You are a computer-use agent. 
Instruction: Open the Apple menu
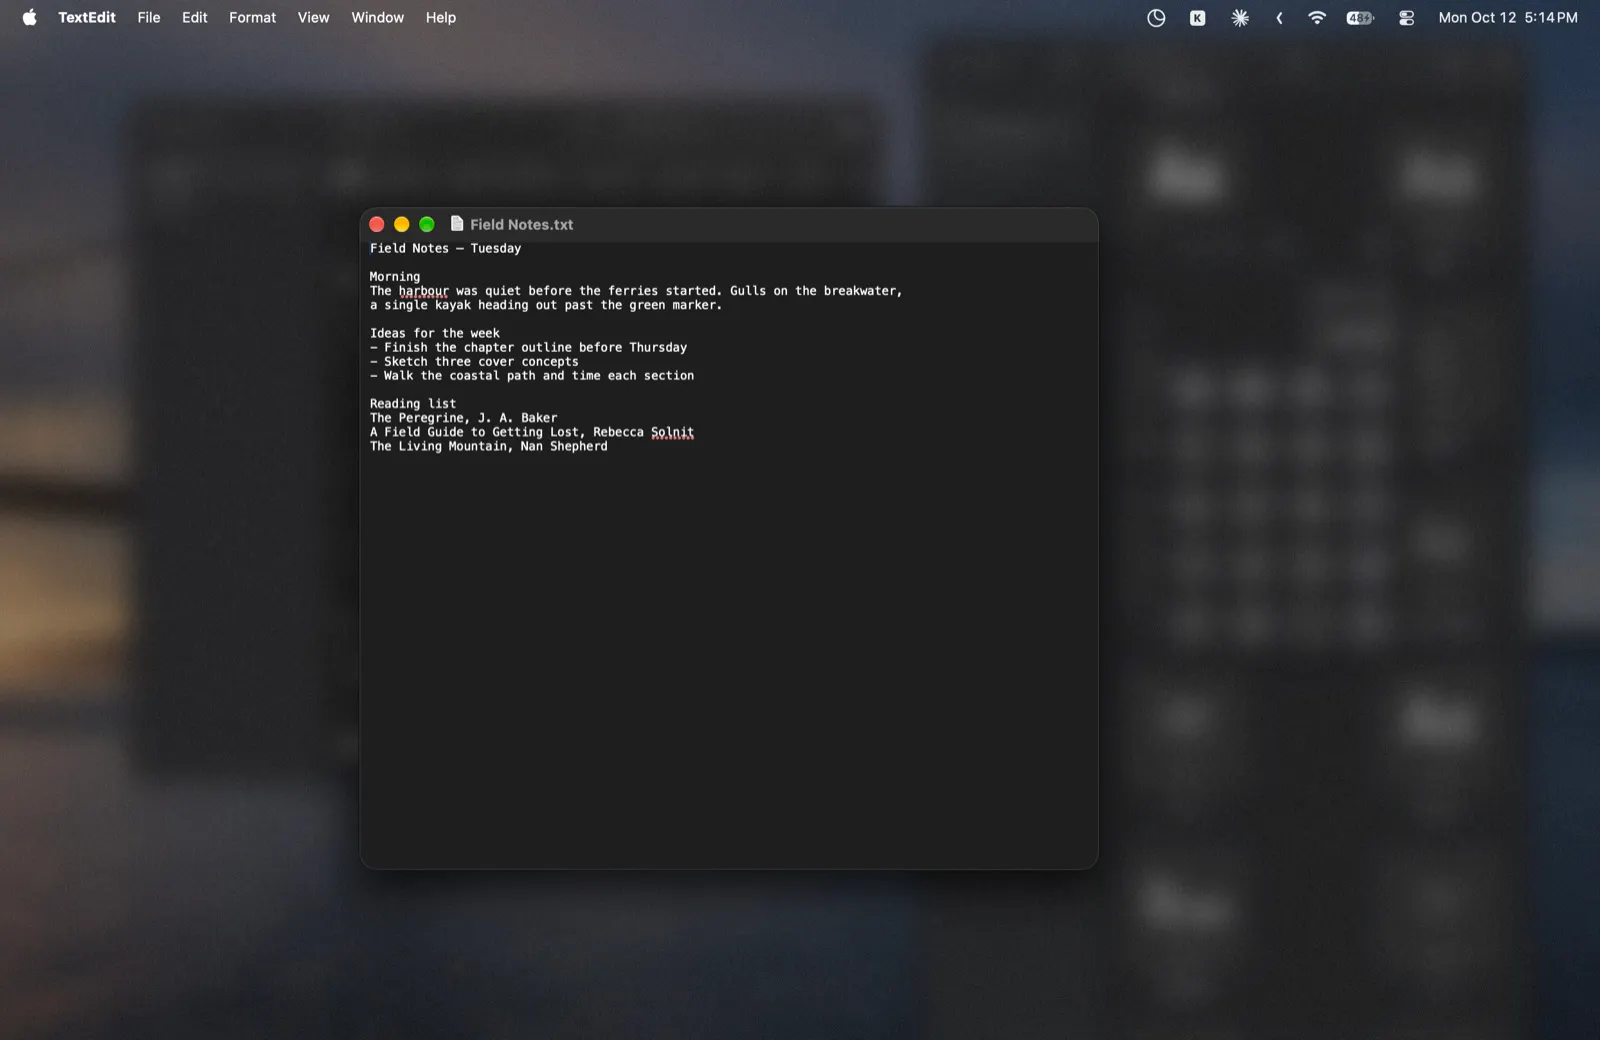pos(29,17)
